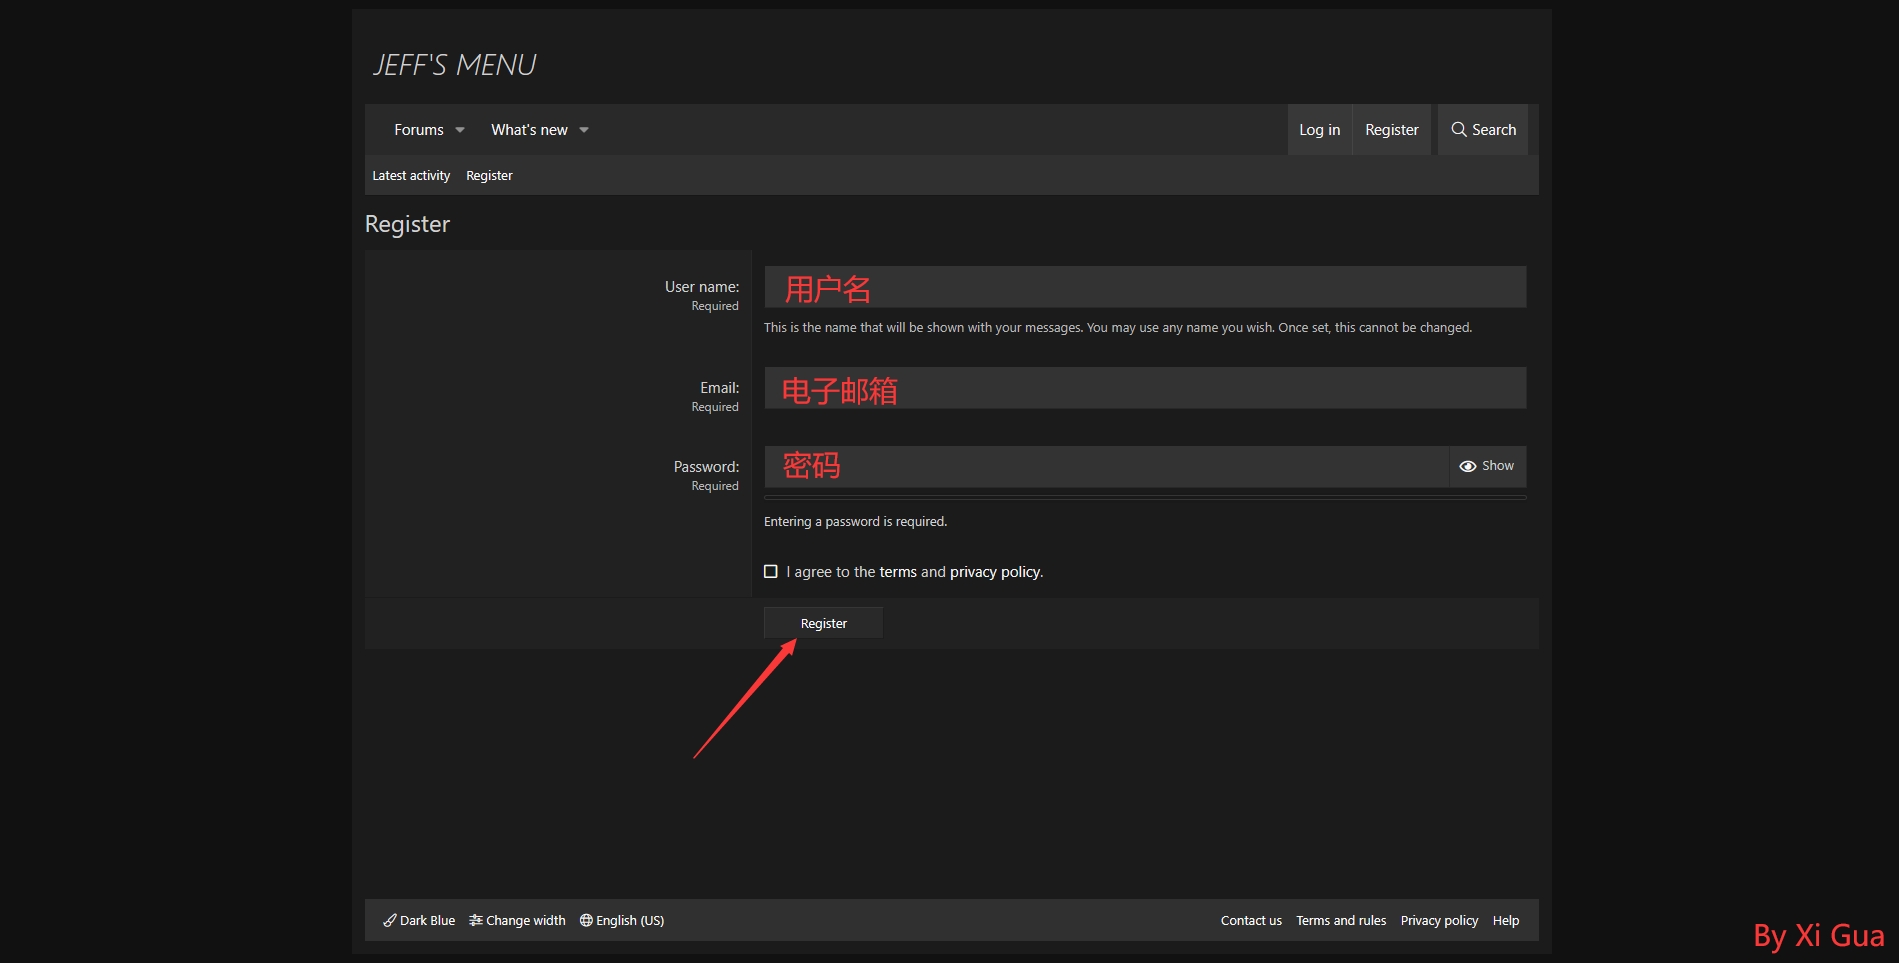Open the terms link in agreement text

898,572
